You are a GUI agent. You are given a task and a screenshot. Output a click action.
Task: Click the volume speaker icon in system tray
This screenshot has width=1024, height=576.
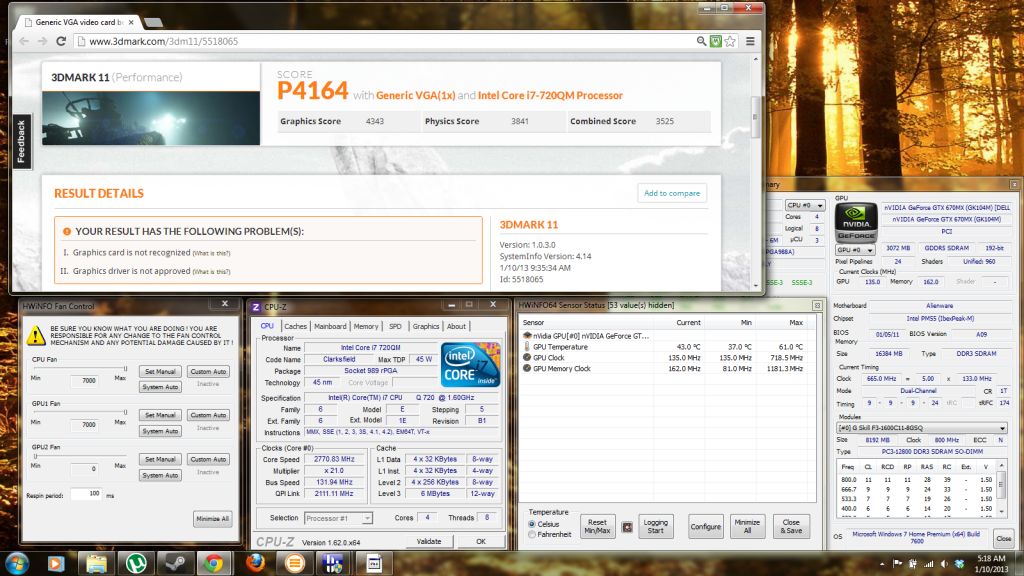944,564
